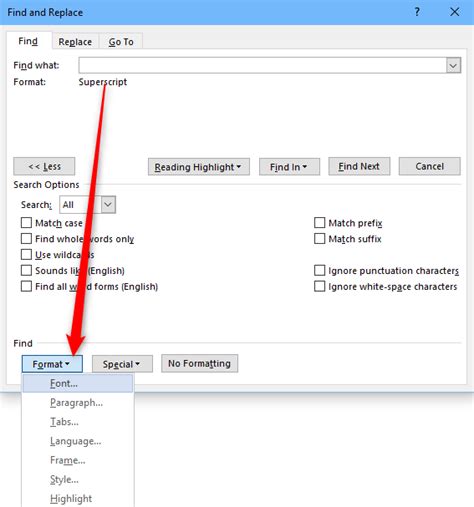474x507 pixels.
Task: Switch to the Go To tab
Action: (x=121, y=42)
